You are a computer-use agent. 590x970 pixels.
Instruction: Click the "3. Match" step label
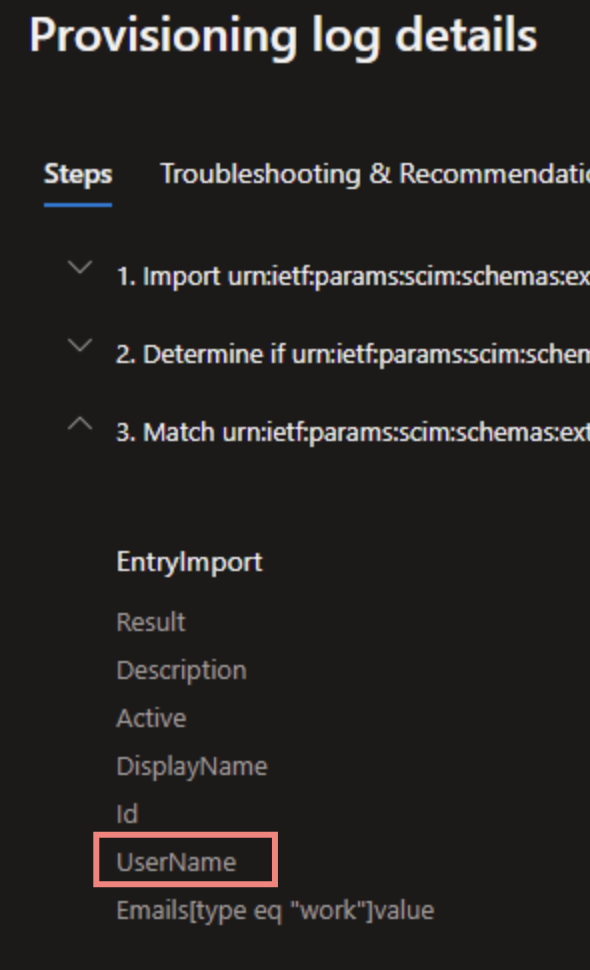click(x=165, y=432)
